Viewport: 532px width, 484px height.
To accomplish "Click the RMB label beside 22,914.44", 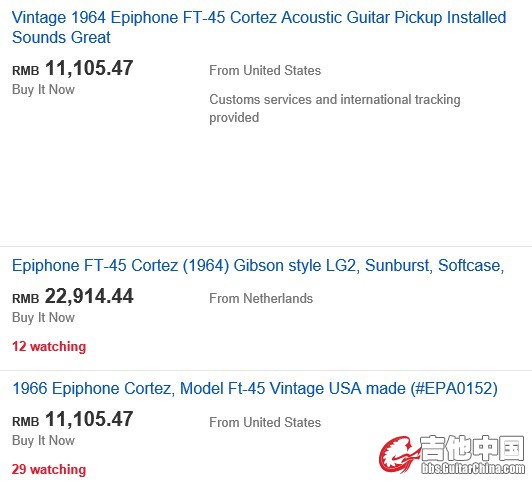I will coord(26,299).
